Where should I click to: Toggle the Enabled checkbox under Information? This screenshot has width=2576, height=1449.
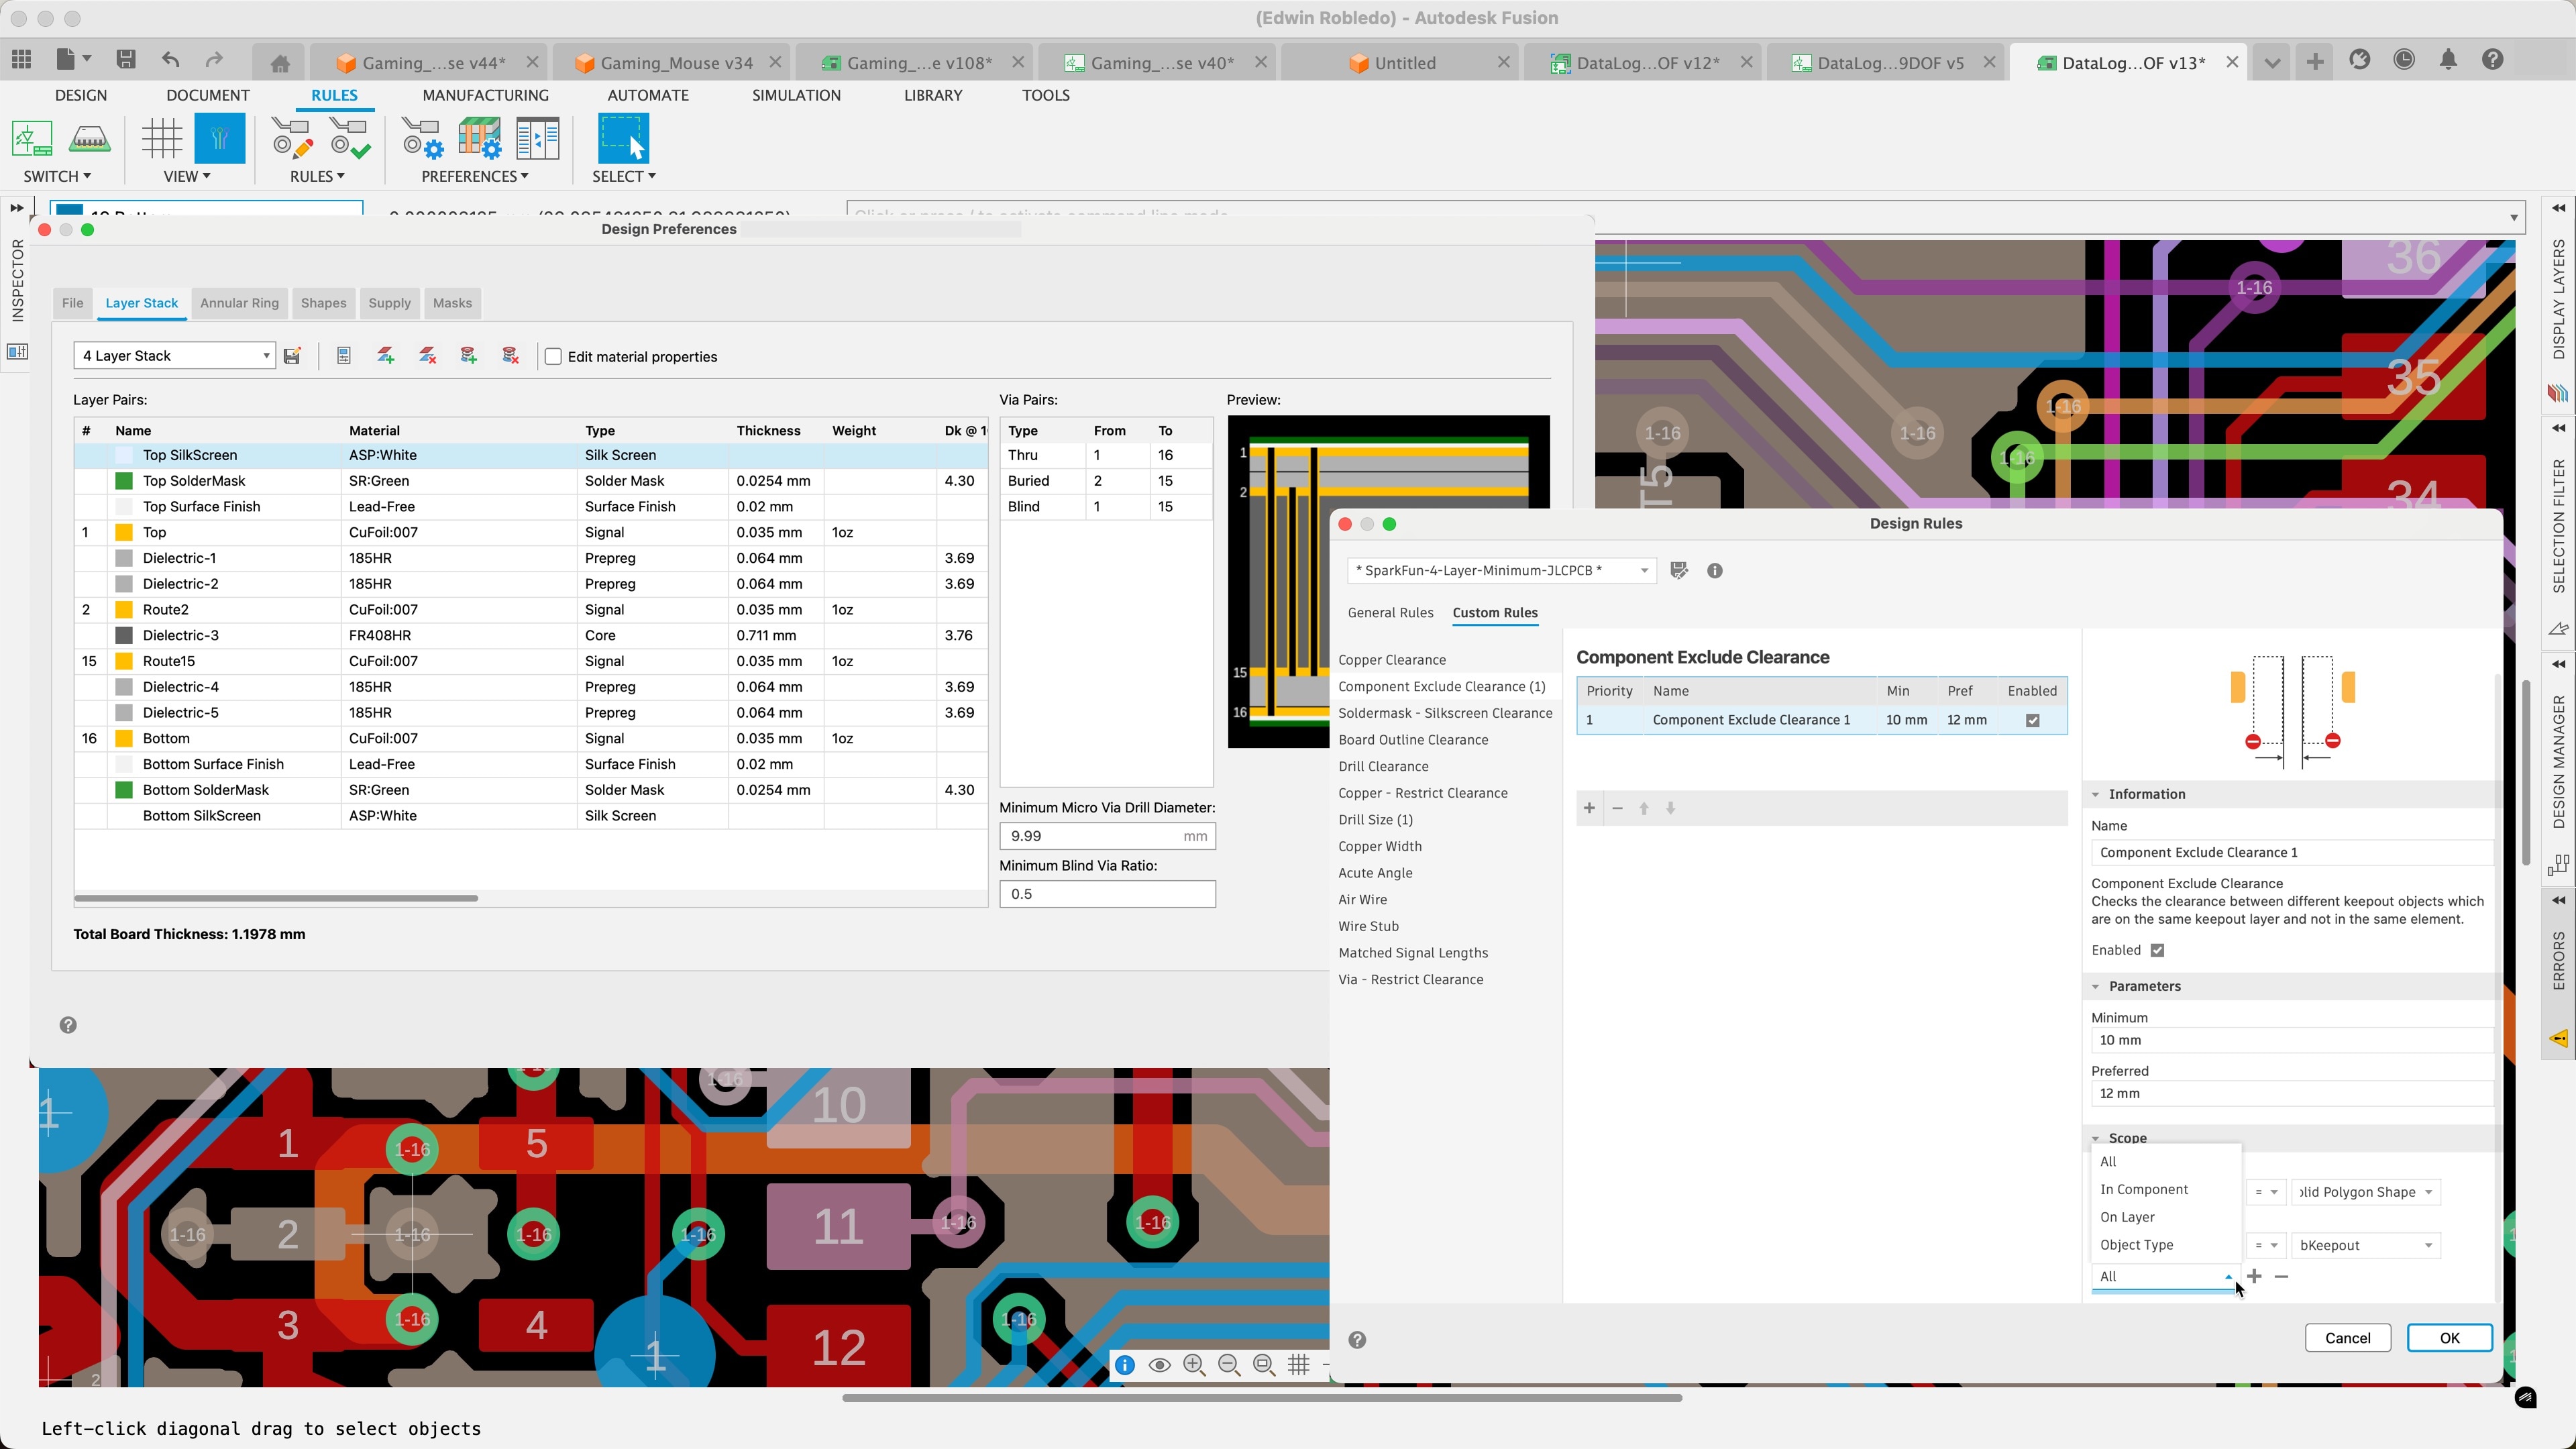tap(2156, 950)
